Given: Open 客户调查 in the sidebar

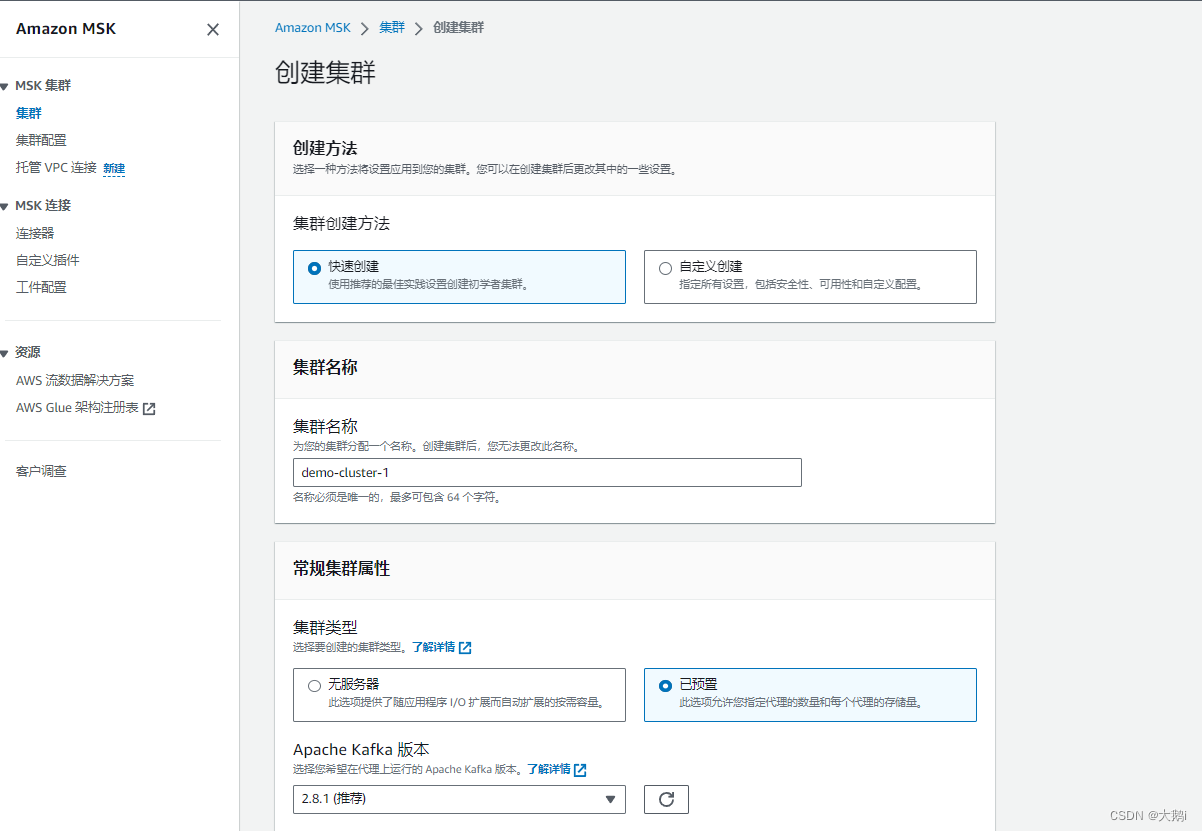Looking at the screenshot, I should 41,471.
